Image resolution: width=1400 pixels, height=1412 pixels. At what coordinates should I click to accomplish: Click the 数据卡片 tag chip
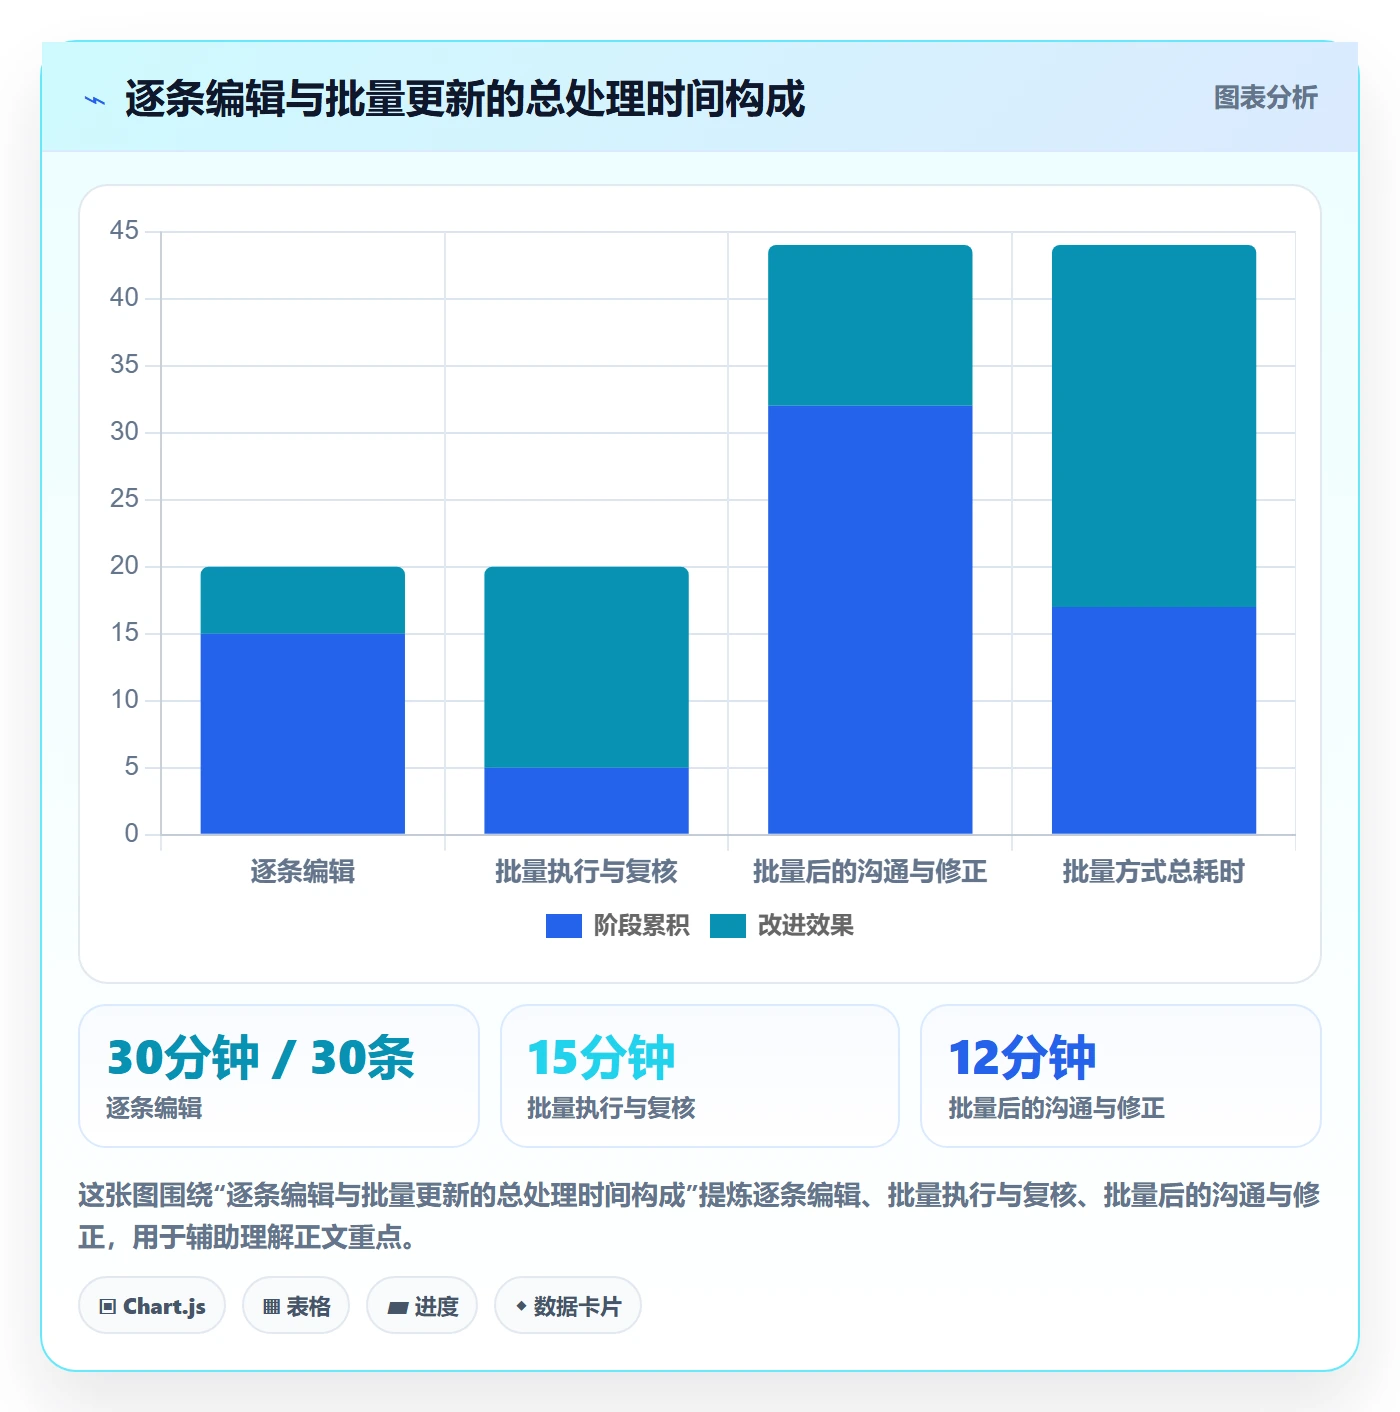(568, 1306)
